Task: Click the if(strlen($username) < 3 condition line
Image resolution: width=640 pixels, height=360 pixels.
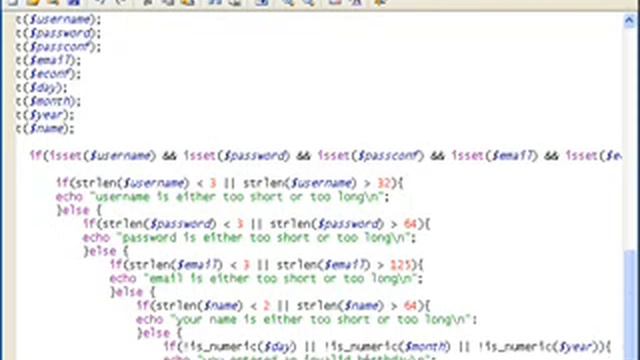Action: click(230, 183)
